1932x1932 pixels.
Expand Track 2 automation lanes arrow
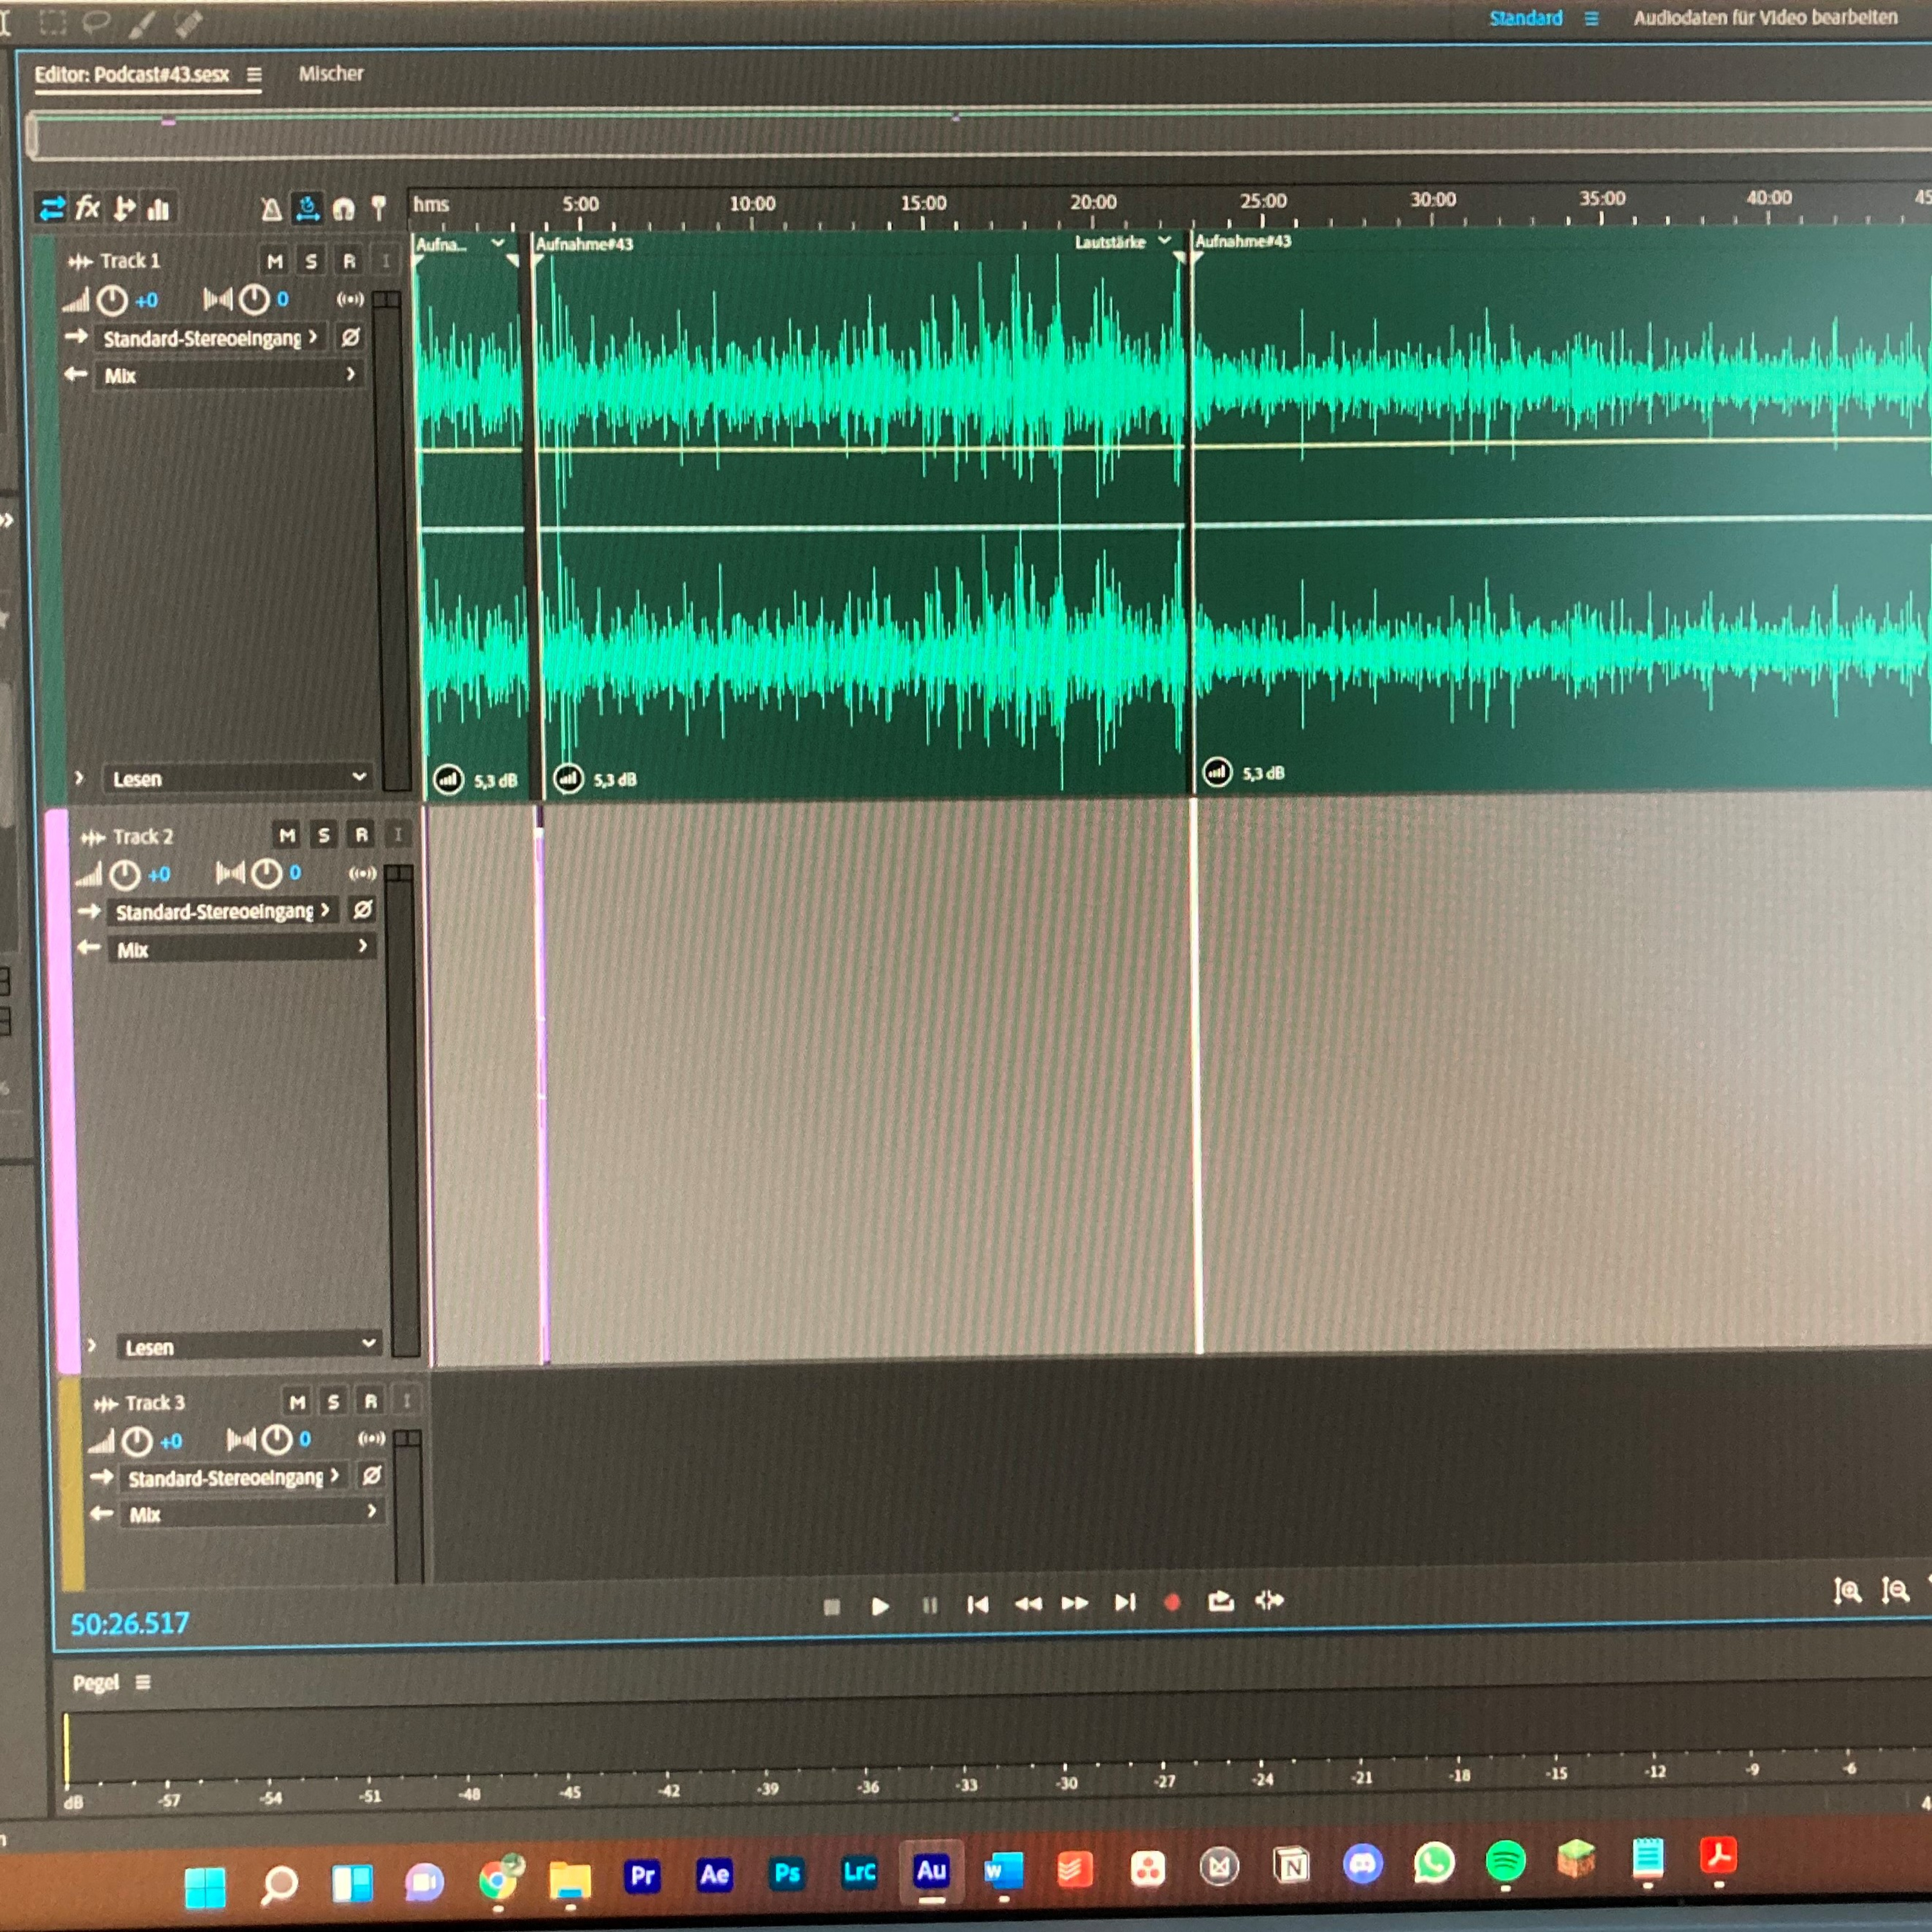click(x=92, y=1346)
